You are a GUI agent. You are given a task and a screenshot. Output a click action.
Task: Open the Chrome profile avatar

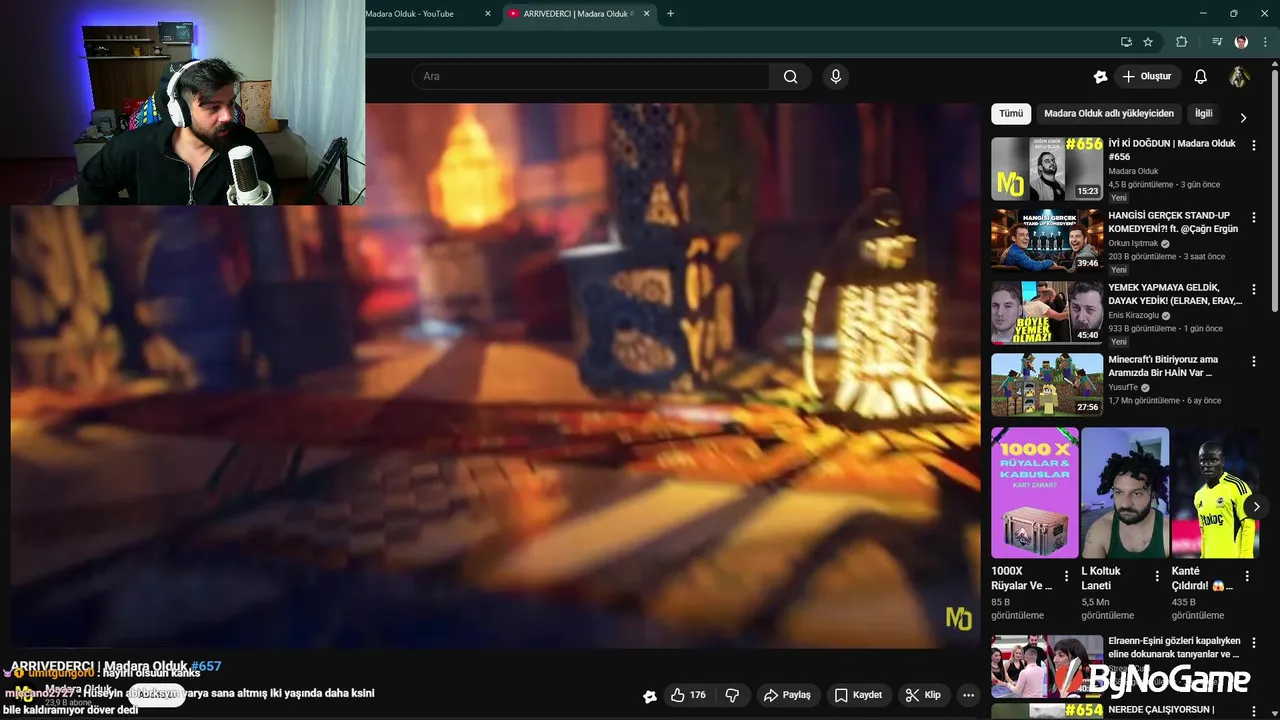(x=1241, y=42)
